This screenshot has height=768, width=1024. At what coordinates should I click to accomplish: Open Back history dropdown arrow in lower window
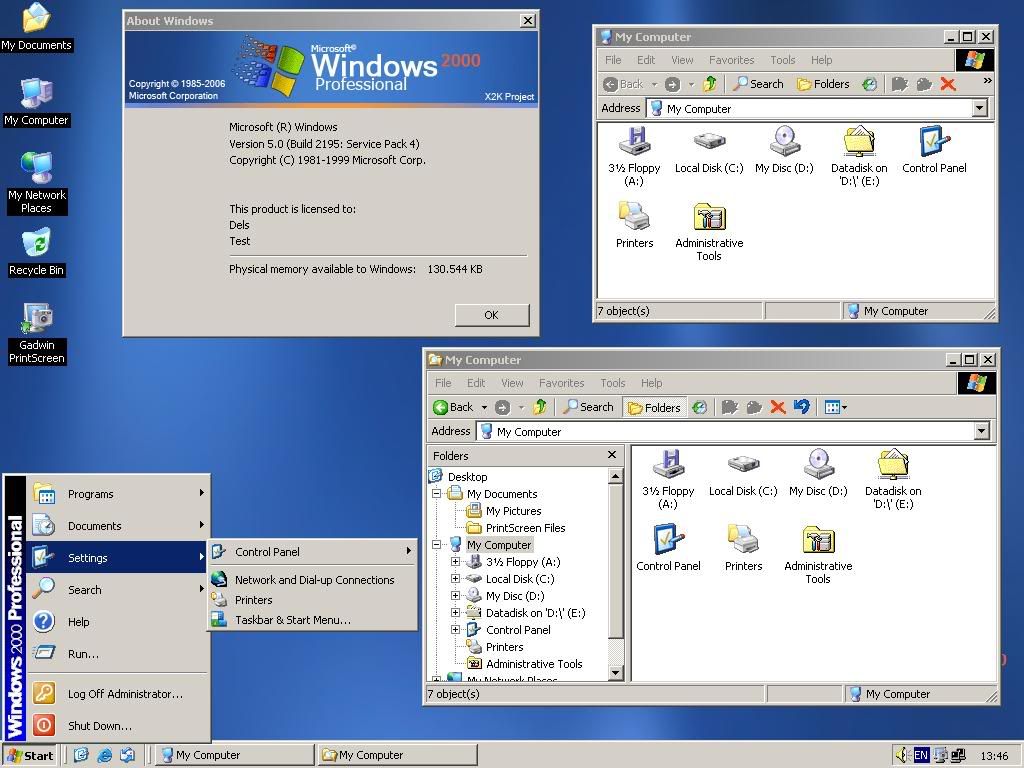484,408
